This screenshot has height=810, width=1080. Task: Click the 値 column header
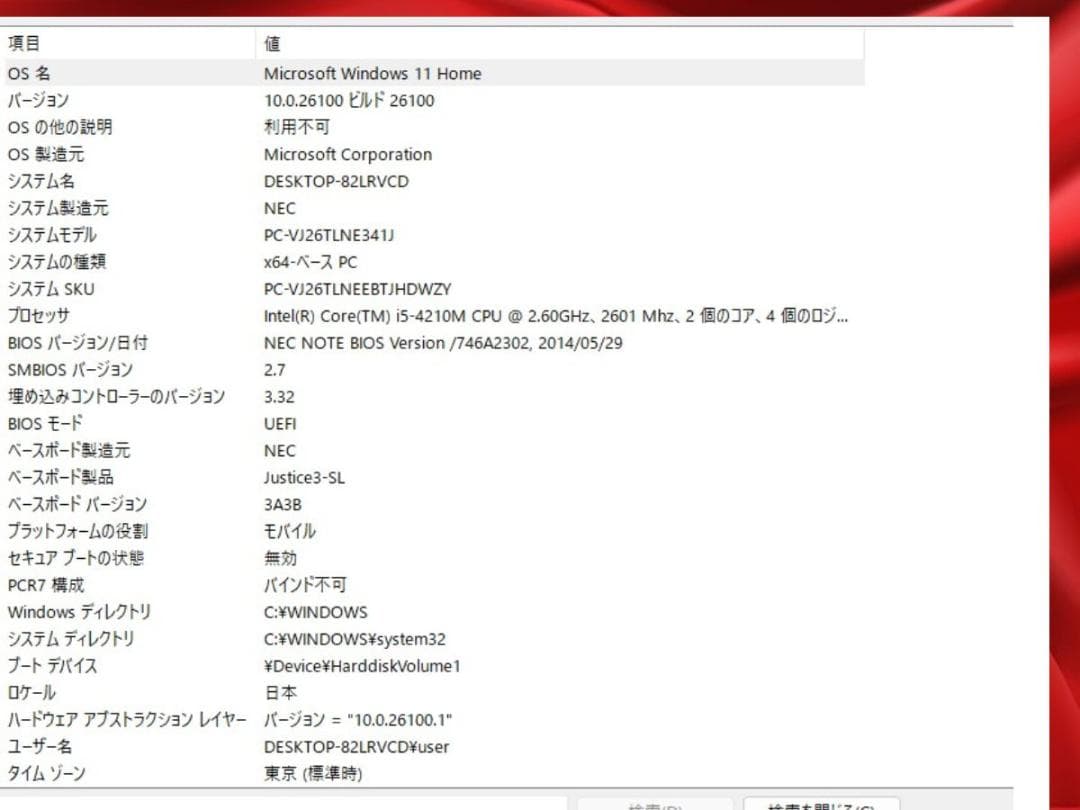click(560, 43)
